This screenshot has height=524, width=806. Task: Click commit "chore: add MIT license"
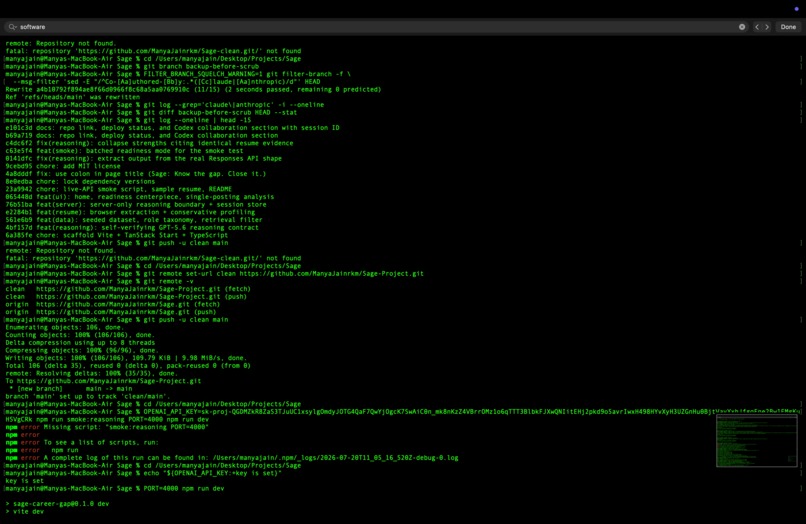(x=63, y=166)
